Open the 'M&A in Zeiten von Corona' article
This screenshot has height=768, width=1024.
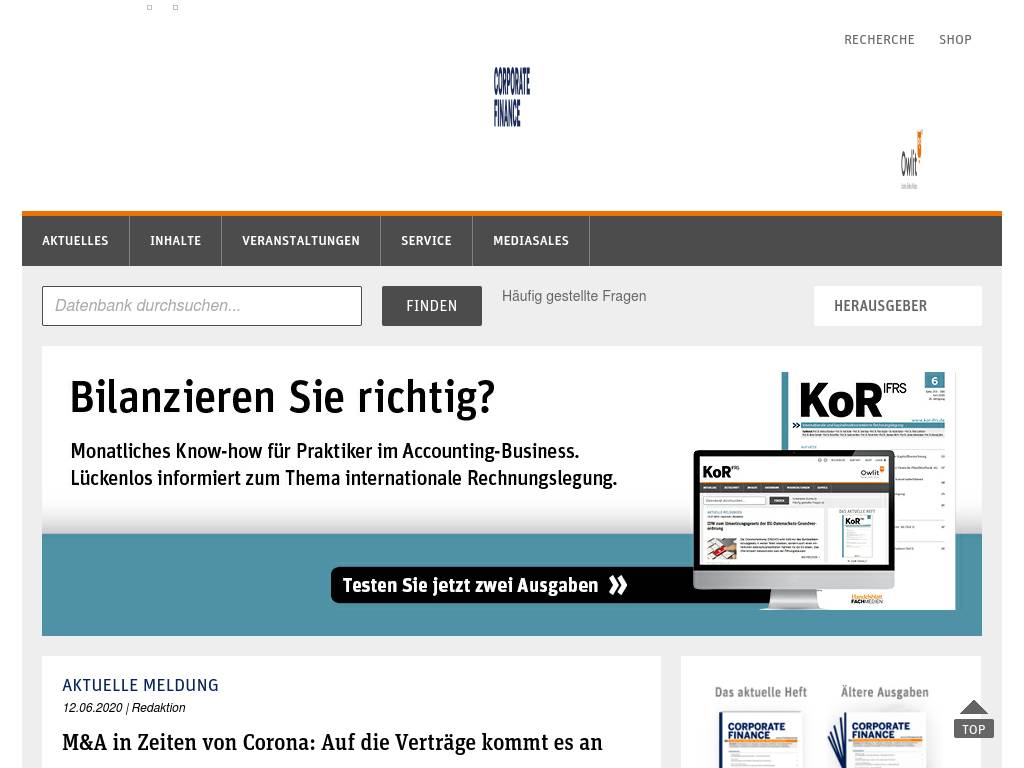332,743
